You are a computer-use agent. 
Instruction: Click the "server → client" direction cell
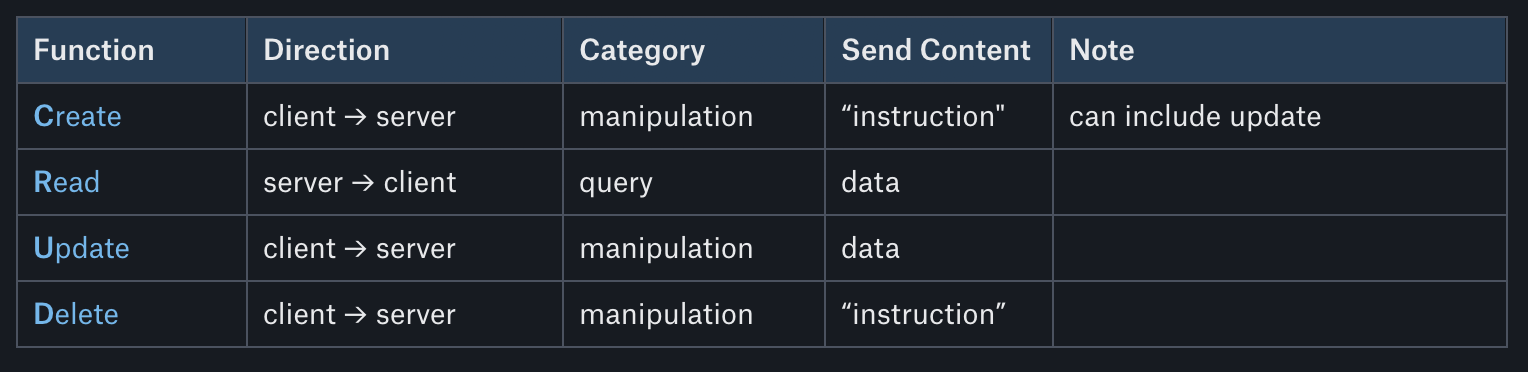(x=405, y=182)
